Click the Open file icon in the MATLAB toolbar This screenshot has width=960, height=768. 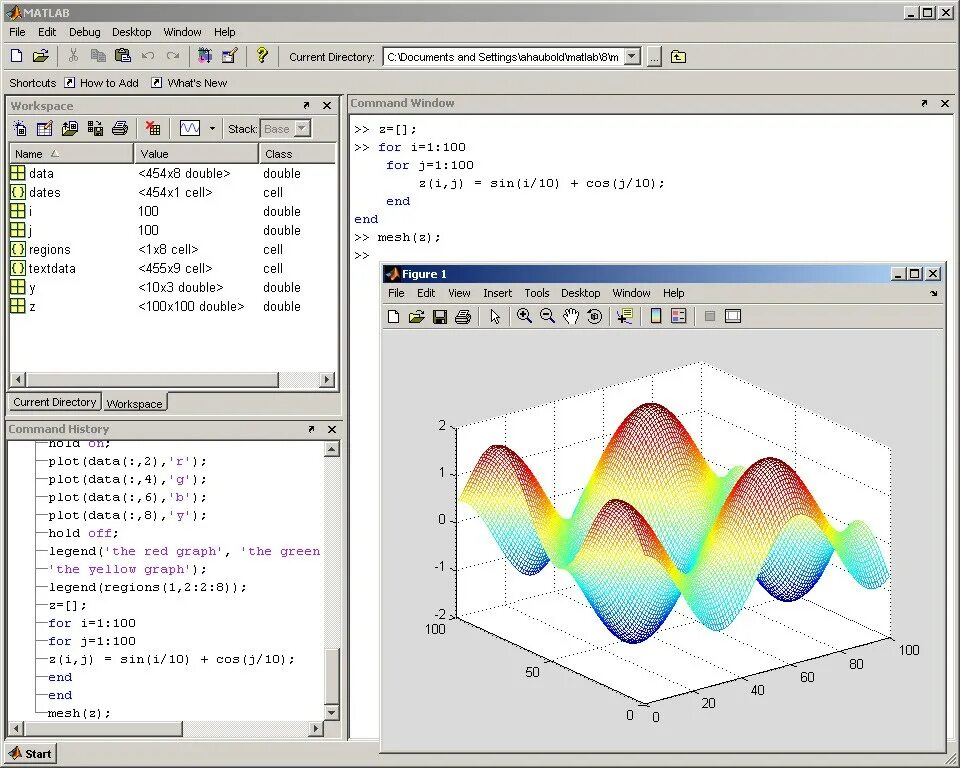click(40, 56)
